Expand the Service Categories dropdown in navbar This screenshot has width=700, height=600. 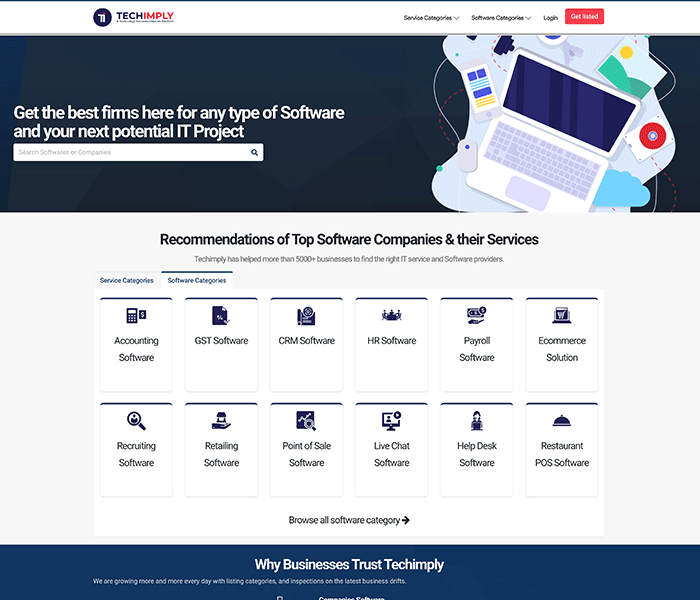pos(431,17)
